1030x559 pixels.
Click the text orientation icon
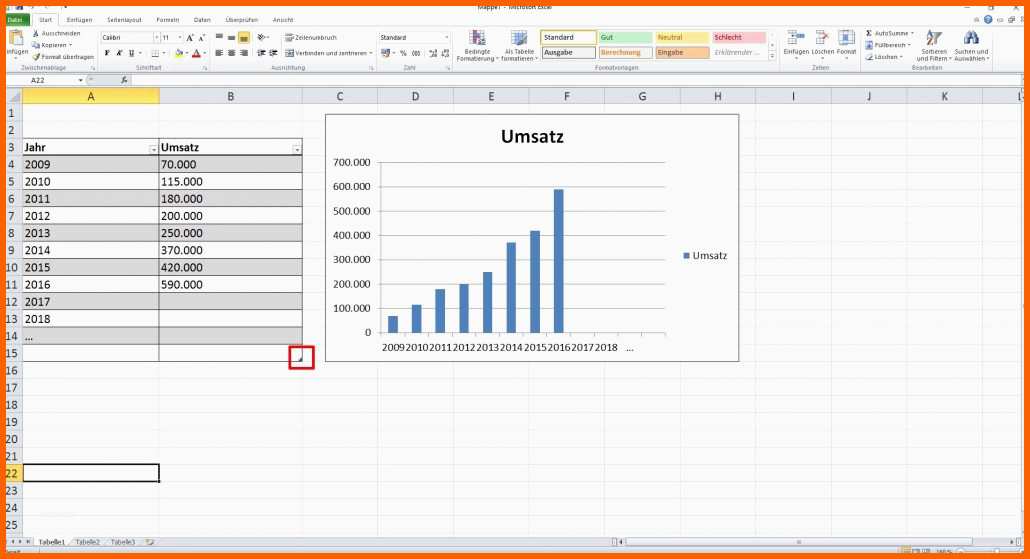tap(262, 38)
